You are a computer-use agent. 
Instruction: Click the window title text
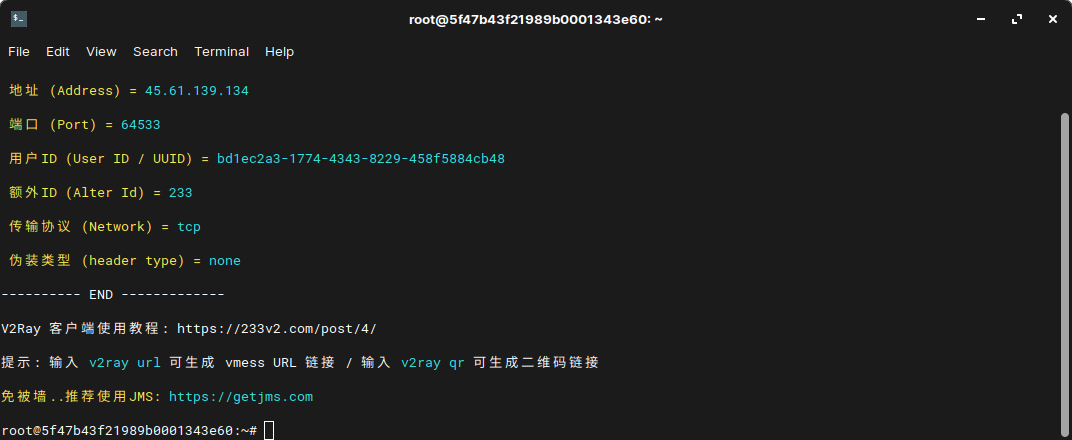[535, 19]
